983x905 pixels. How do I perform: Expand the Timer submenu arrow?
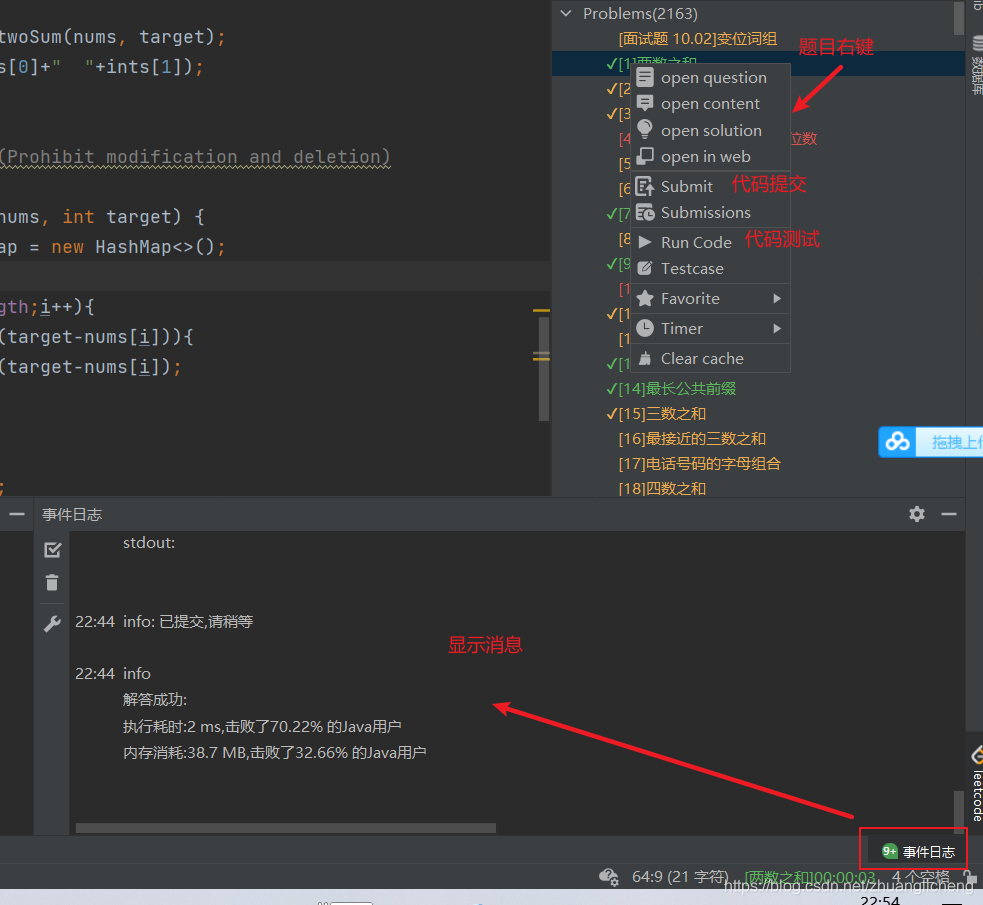pos(777,328)
